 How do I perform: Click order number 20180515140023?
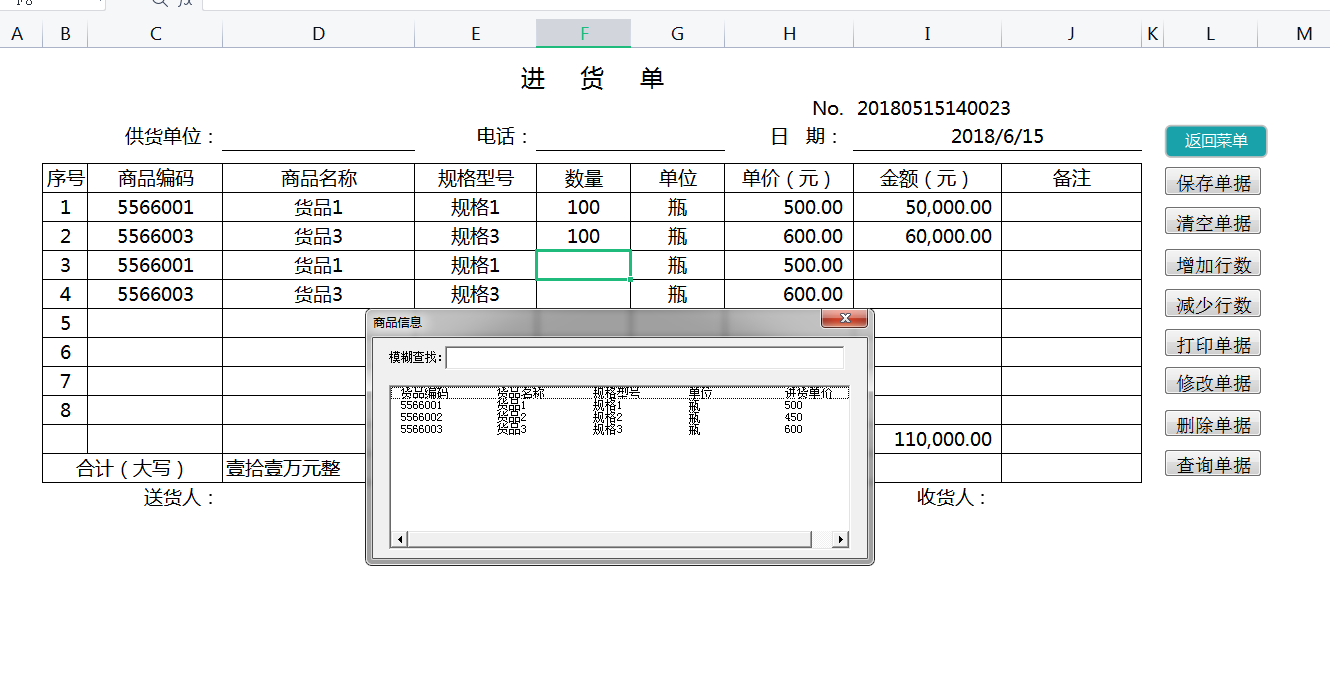tap(934, 108)
